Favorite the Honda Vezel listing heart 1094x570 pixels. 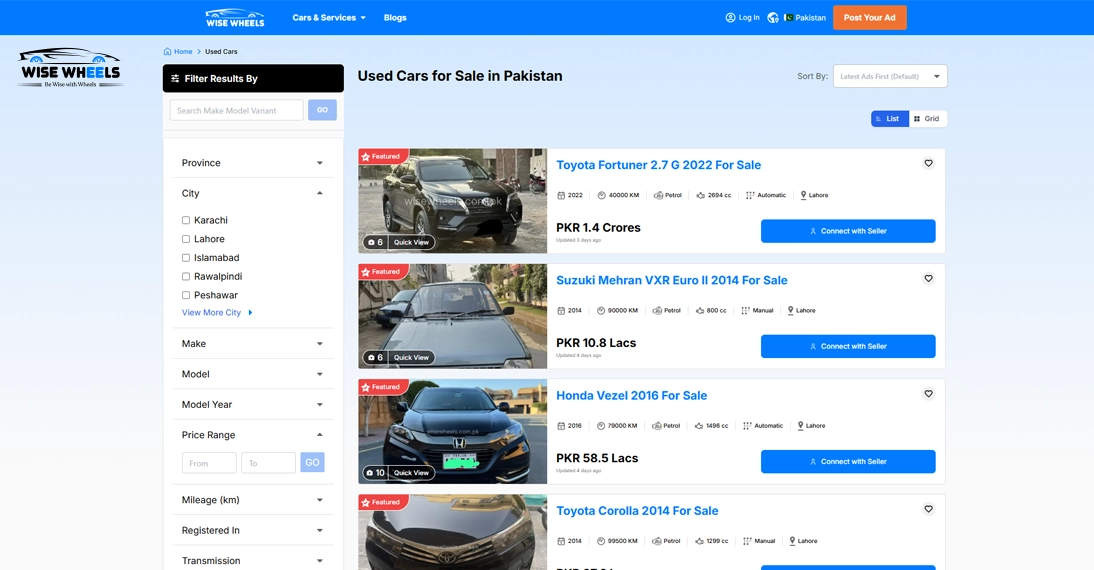pos(929,393)
